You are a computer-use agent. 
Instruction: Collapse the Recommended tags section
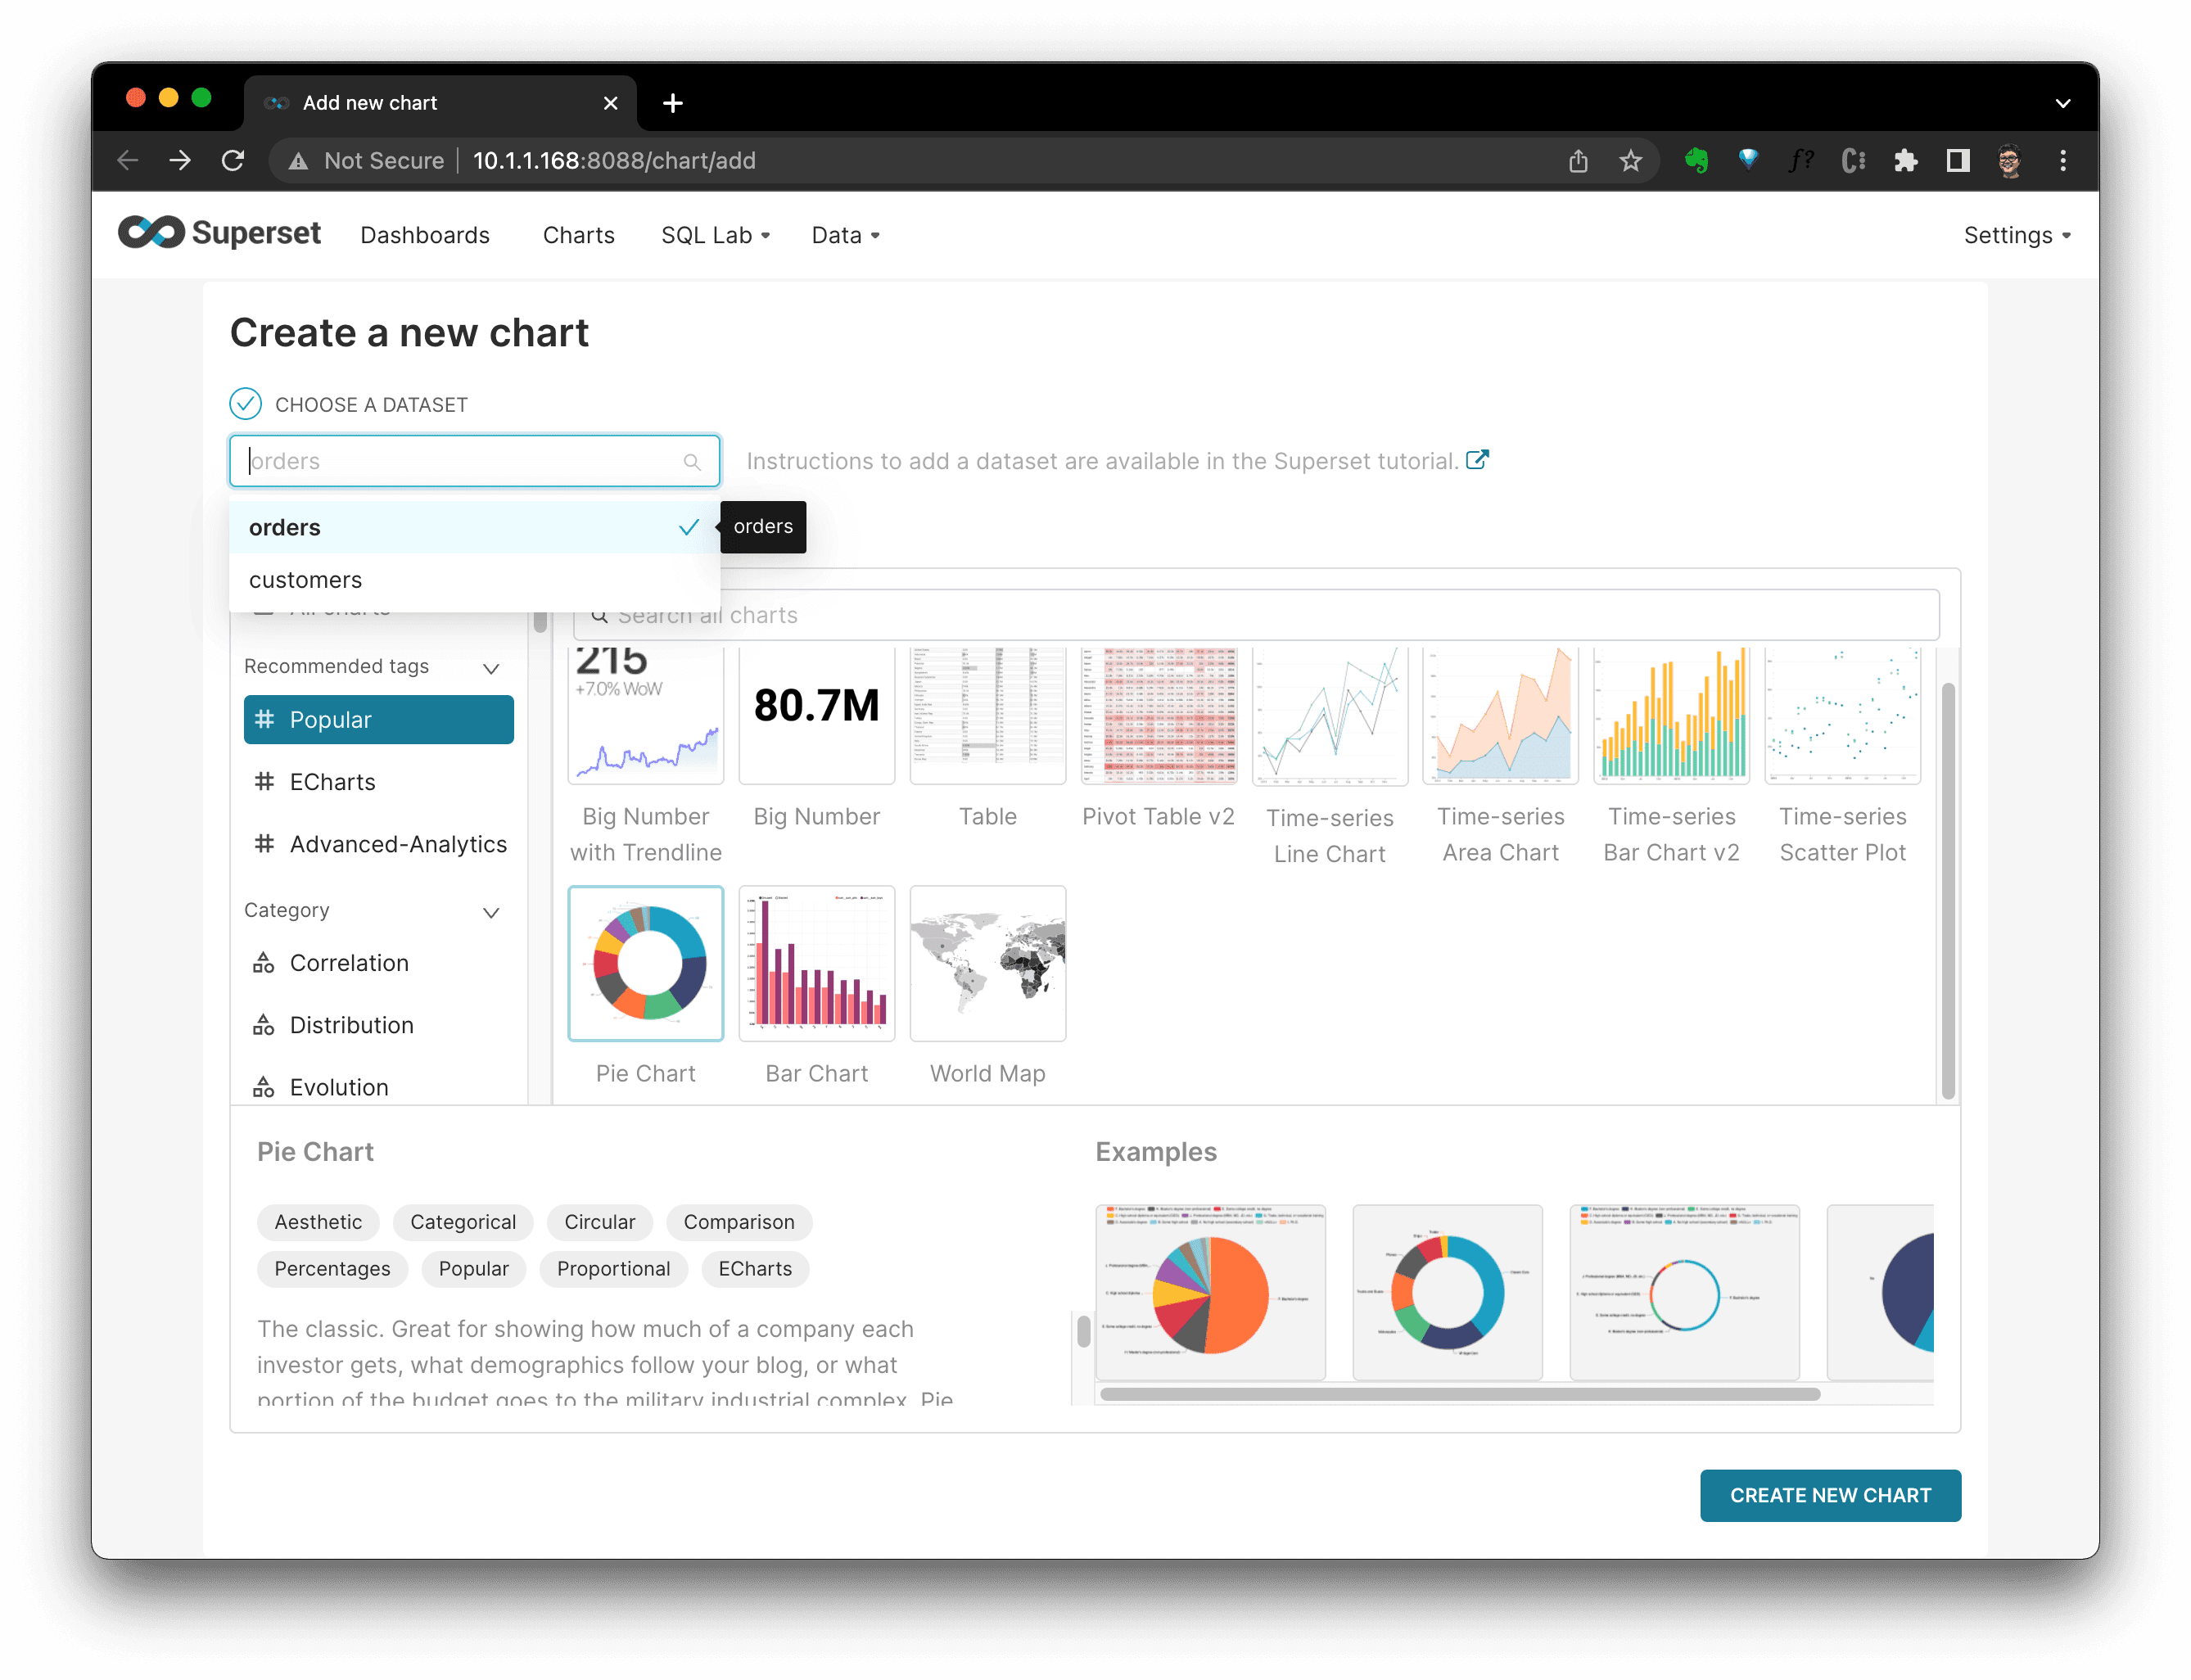491,668
